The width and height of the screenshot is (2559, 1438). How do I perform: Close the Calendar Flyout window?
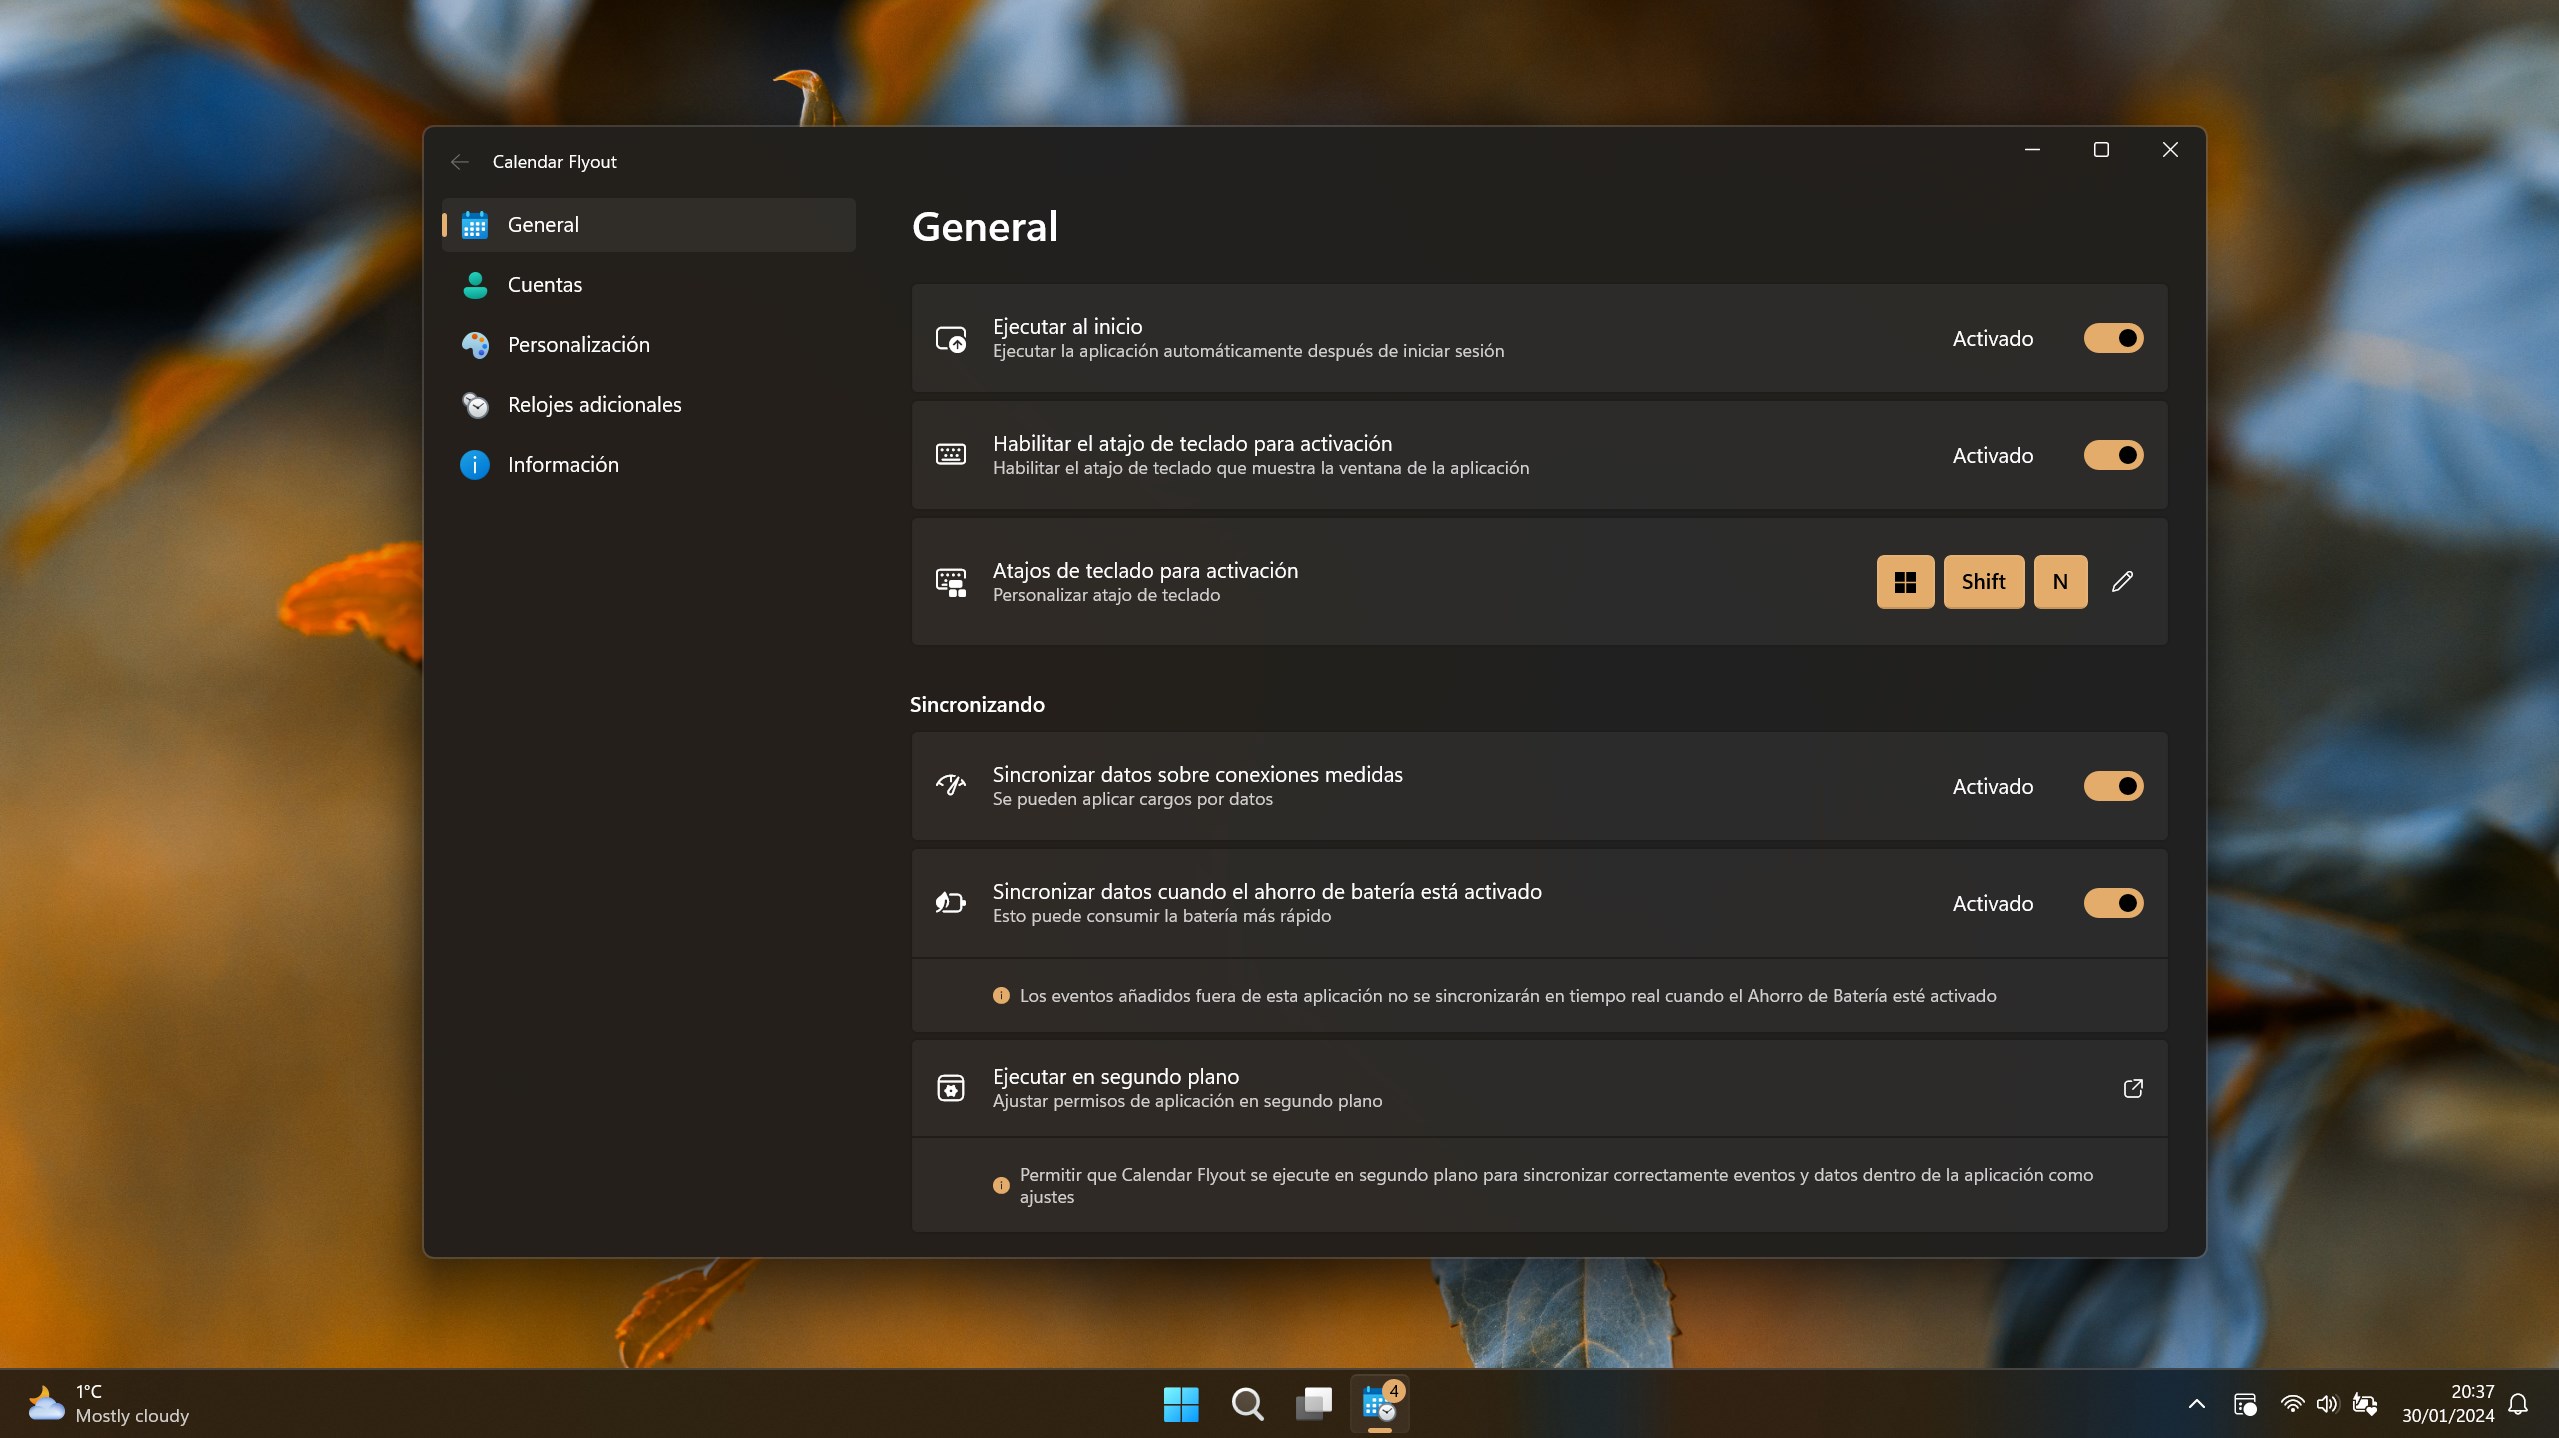pyautogui.click(x=2169, y=150)
